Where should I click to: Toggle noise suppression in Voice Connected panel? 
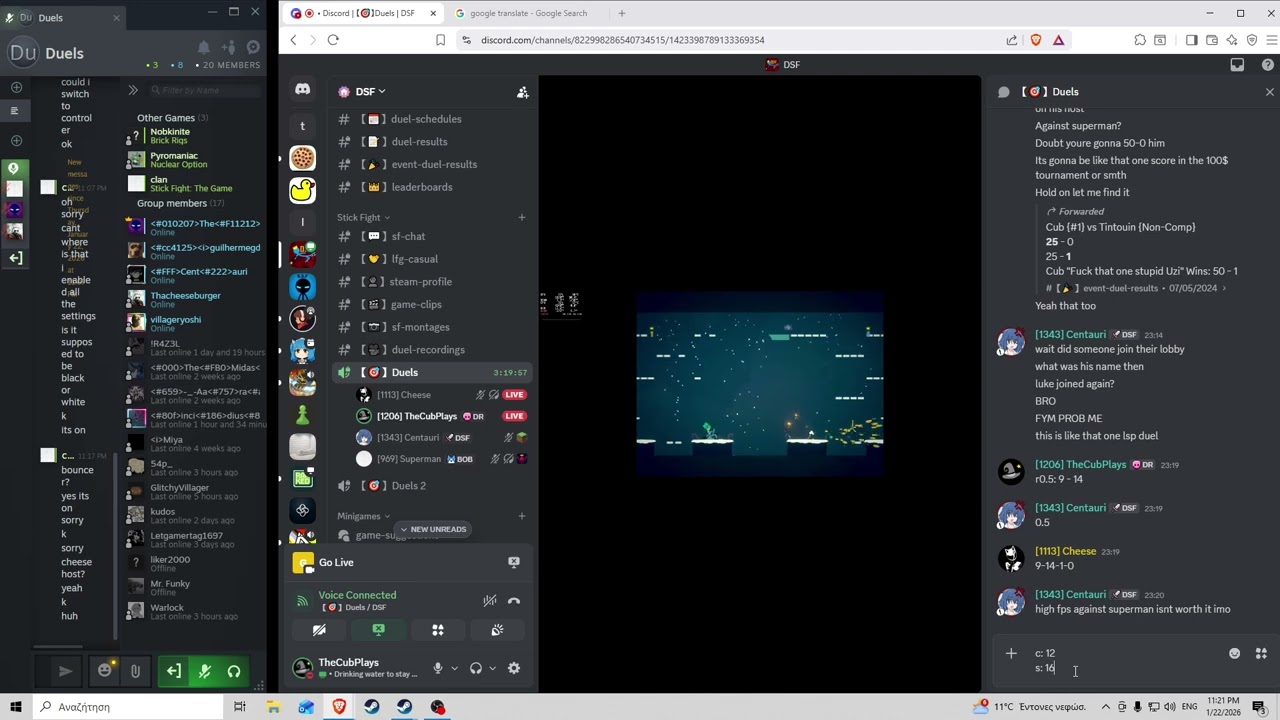[489, 601]
